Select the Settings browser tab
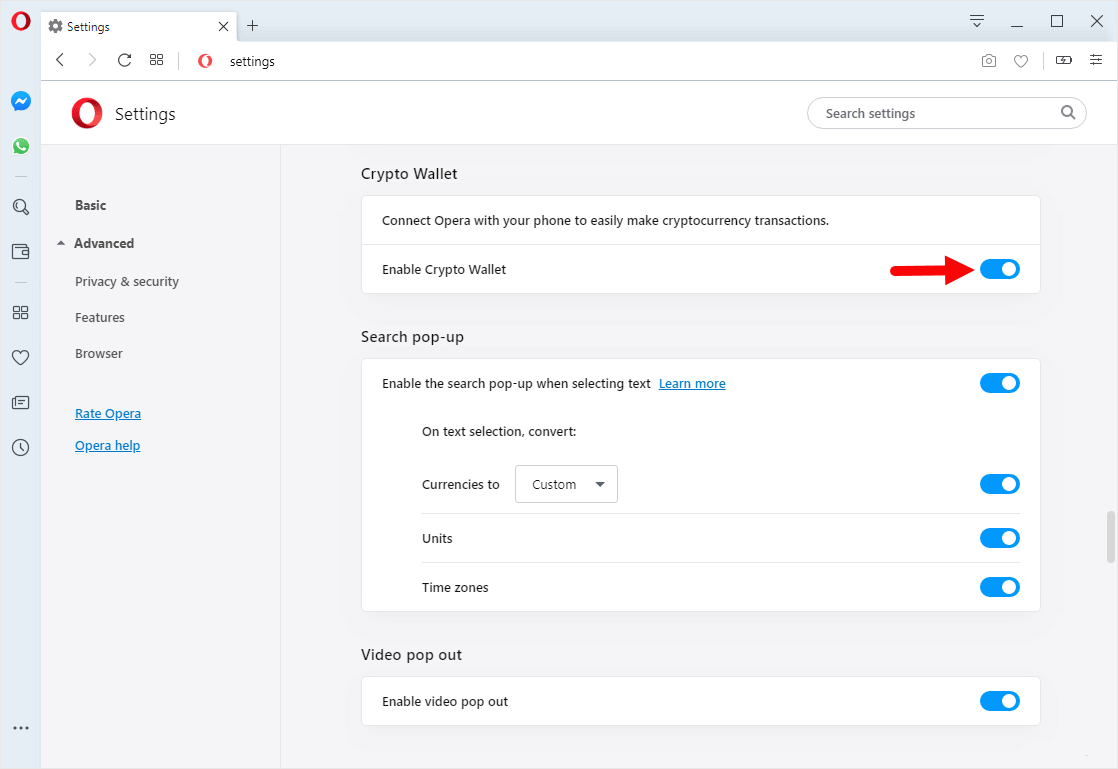Image resolution: width=1118 pixels, height=769 pixels. pyautogui.click(x=139, y=26)
